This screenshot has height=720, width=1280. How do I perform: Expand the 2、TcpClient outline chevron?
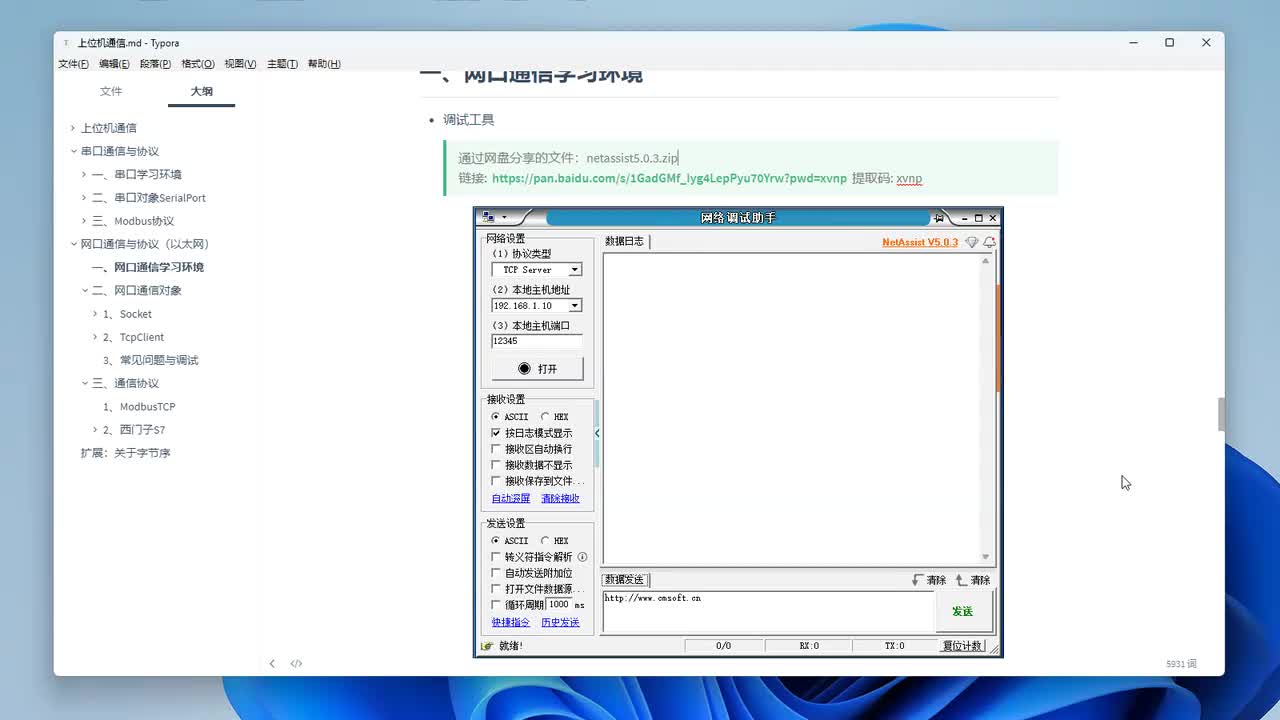click(x=95, y=337)
